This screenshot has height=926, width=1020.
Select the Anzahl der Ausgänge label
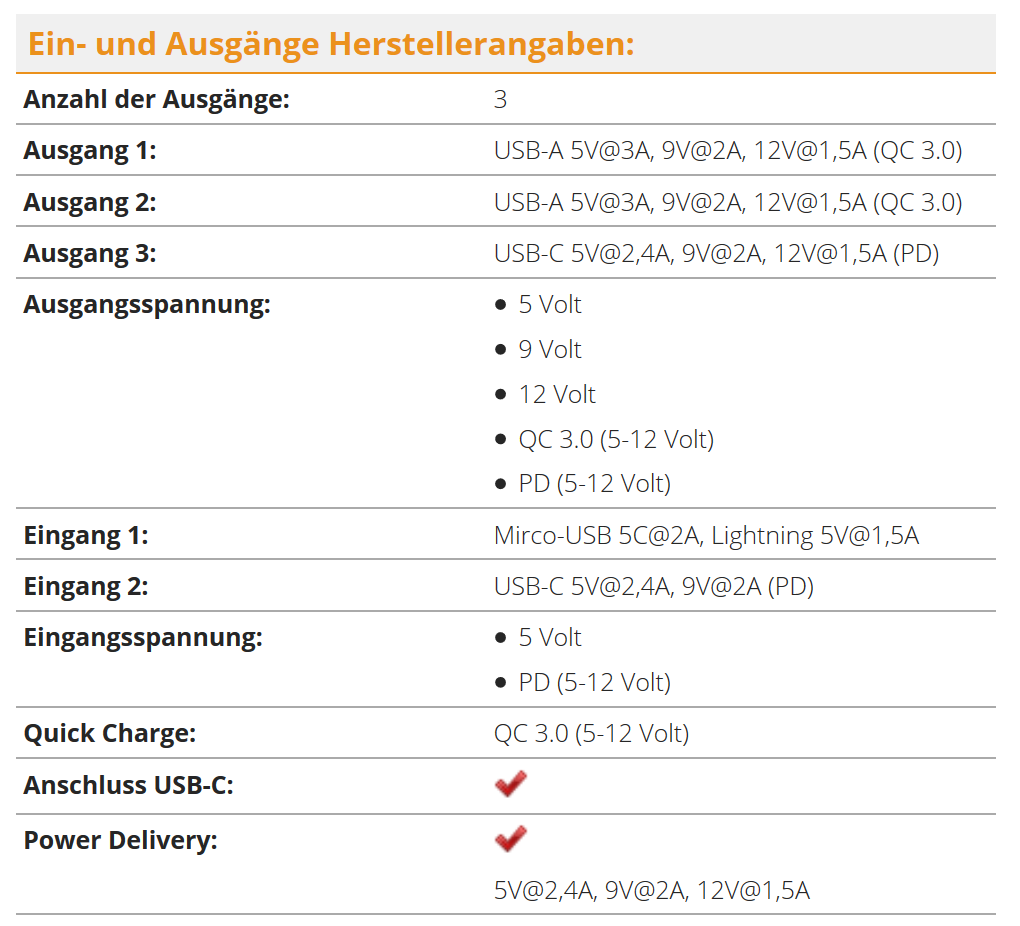[156, 99]
